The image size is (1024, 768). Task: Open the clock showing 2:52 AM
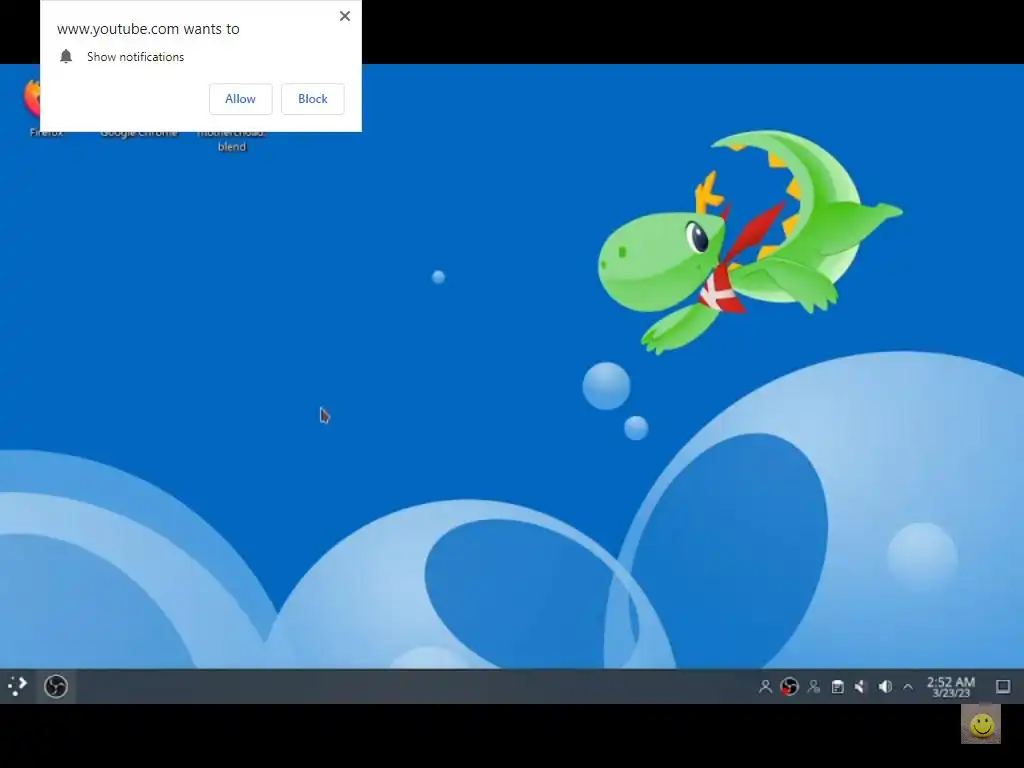(951, 687)
